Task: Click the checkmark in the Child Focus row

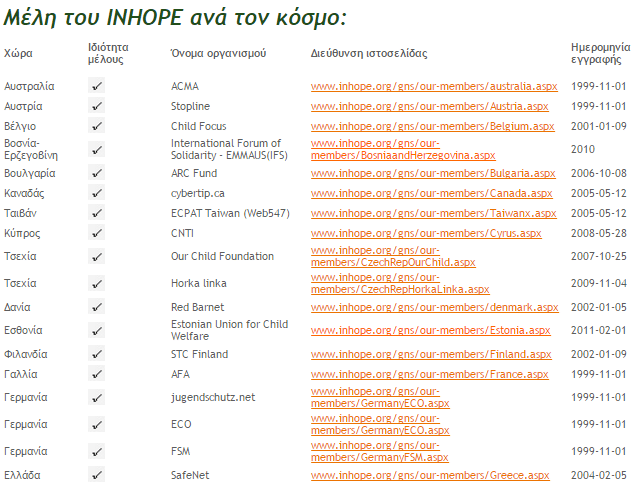Action: pyautogui.click(x=96, y=126)
